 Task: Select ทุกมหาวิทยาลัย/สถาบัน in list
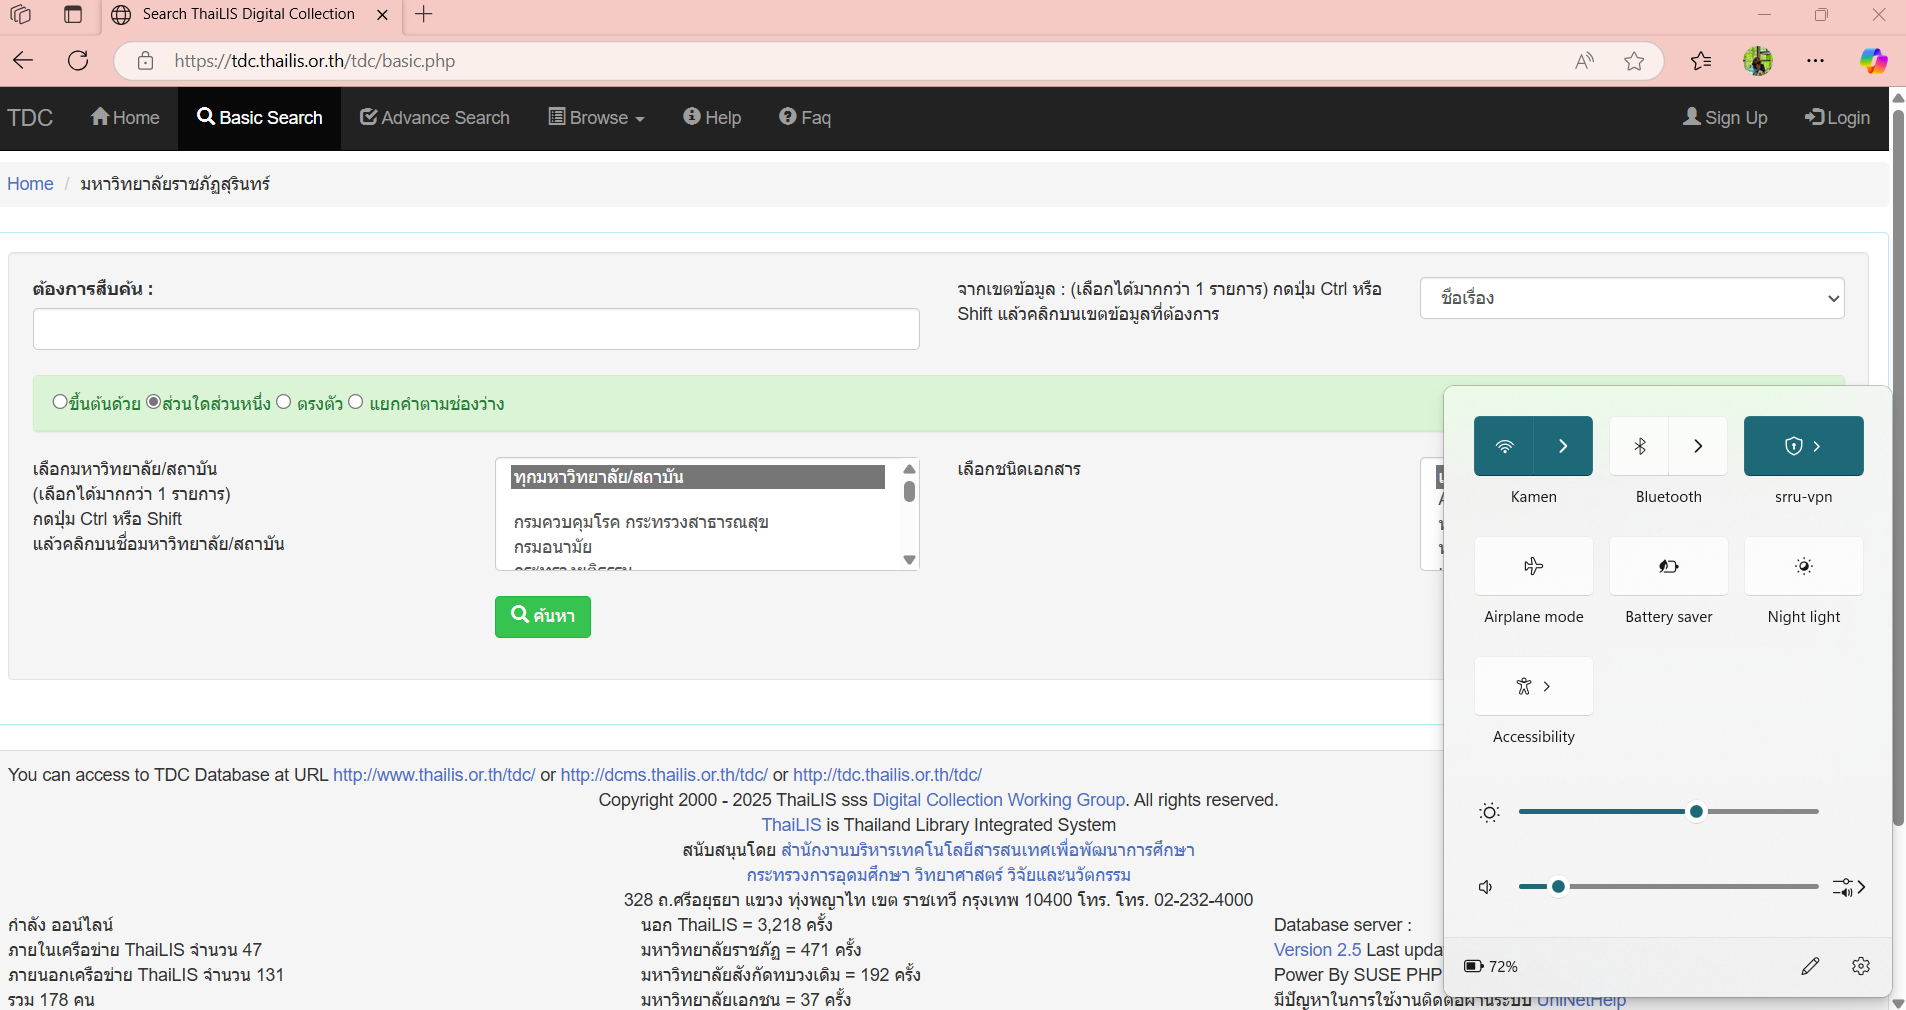click(698, 477)
